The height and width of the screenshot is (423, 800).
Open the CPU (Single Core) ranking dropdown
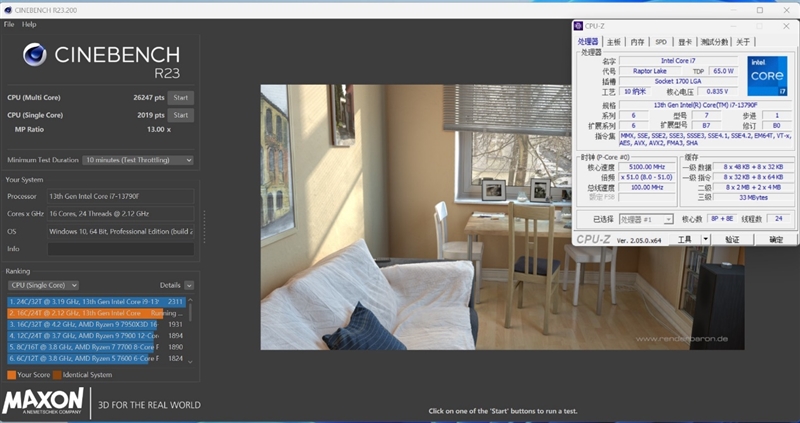(43, 285)
